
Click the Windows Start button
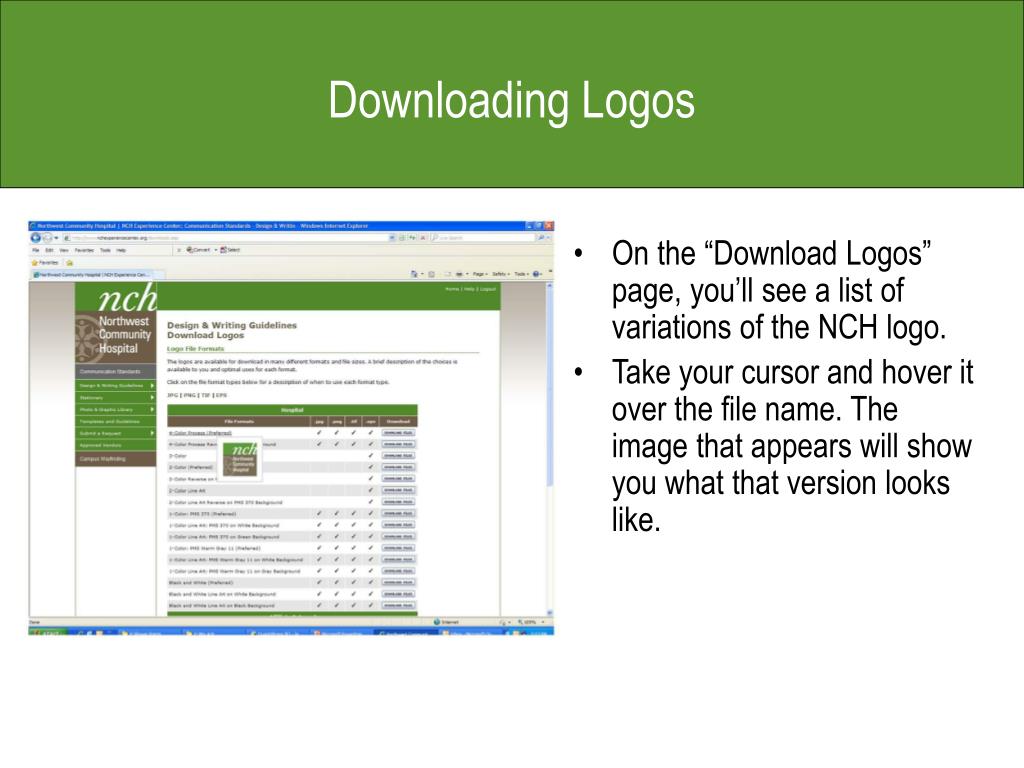[48, 632]
